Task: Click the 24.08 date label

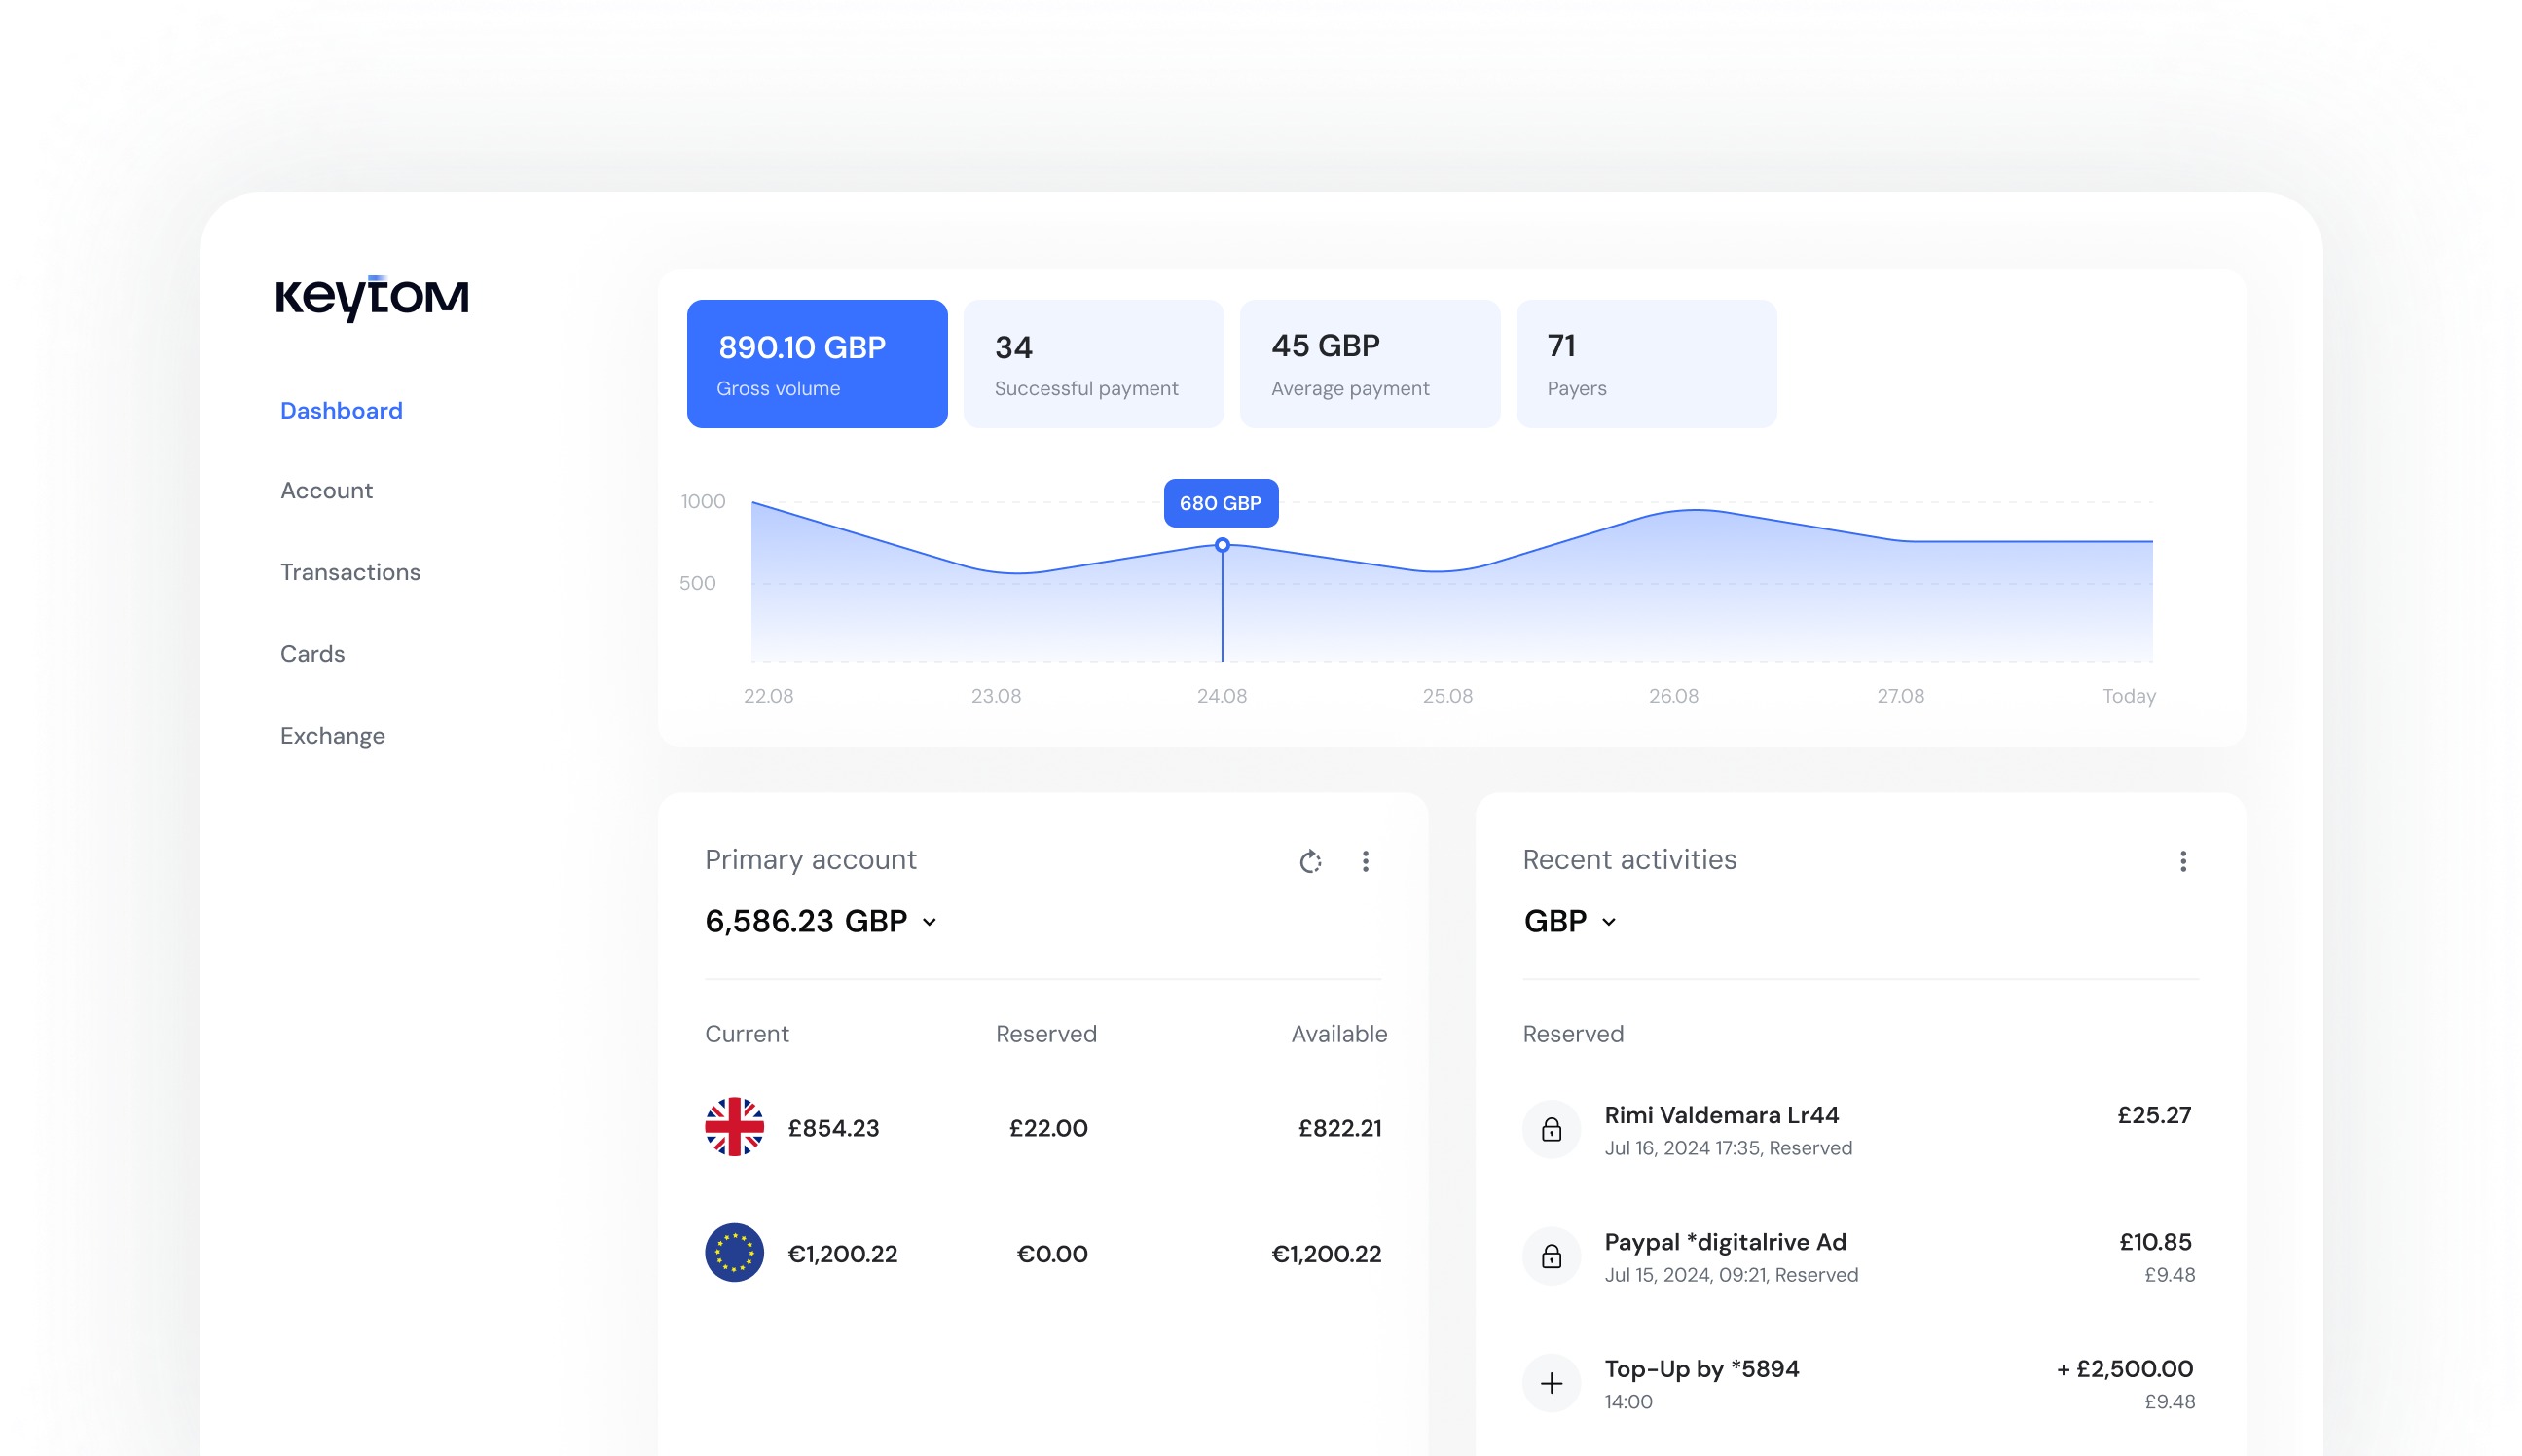Action: click(1221, 696)
